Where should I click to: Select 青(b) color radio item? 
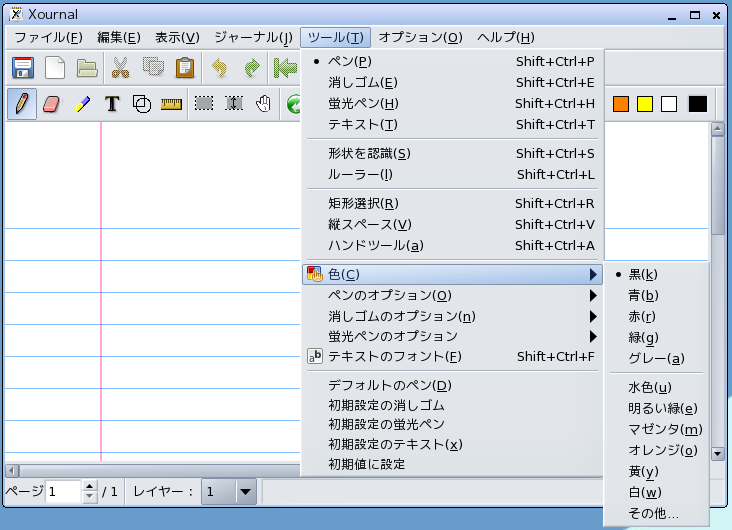[x=656, y=296]
